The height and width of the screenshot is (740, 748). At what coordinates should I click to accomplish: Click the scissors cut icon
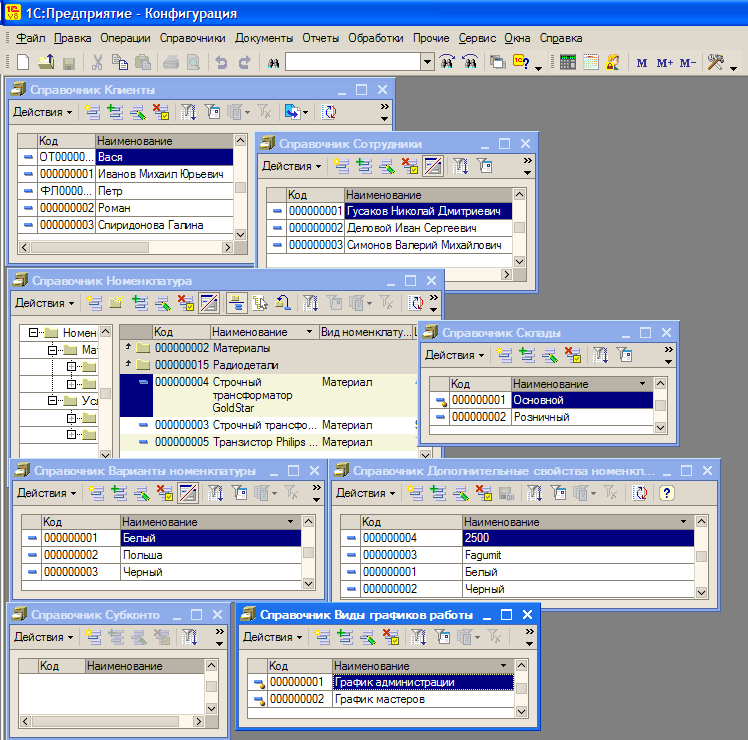97,62
